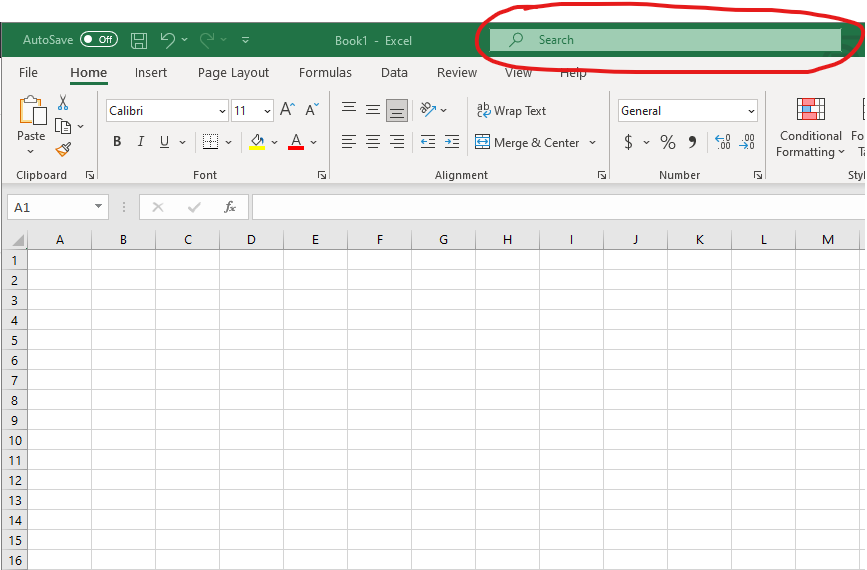The width and height of the screenshot is (867, 570).
Task: Expand Merge & Center options arrow
Action: [592, 143]
